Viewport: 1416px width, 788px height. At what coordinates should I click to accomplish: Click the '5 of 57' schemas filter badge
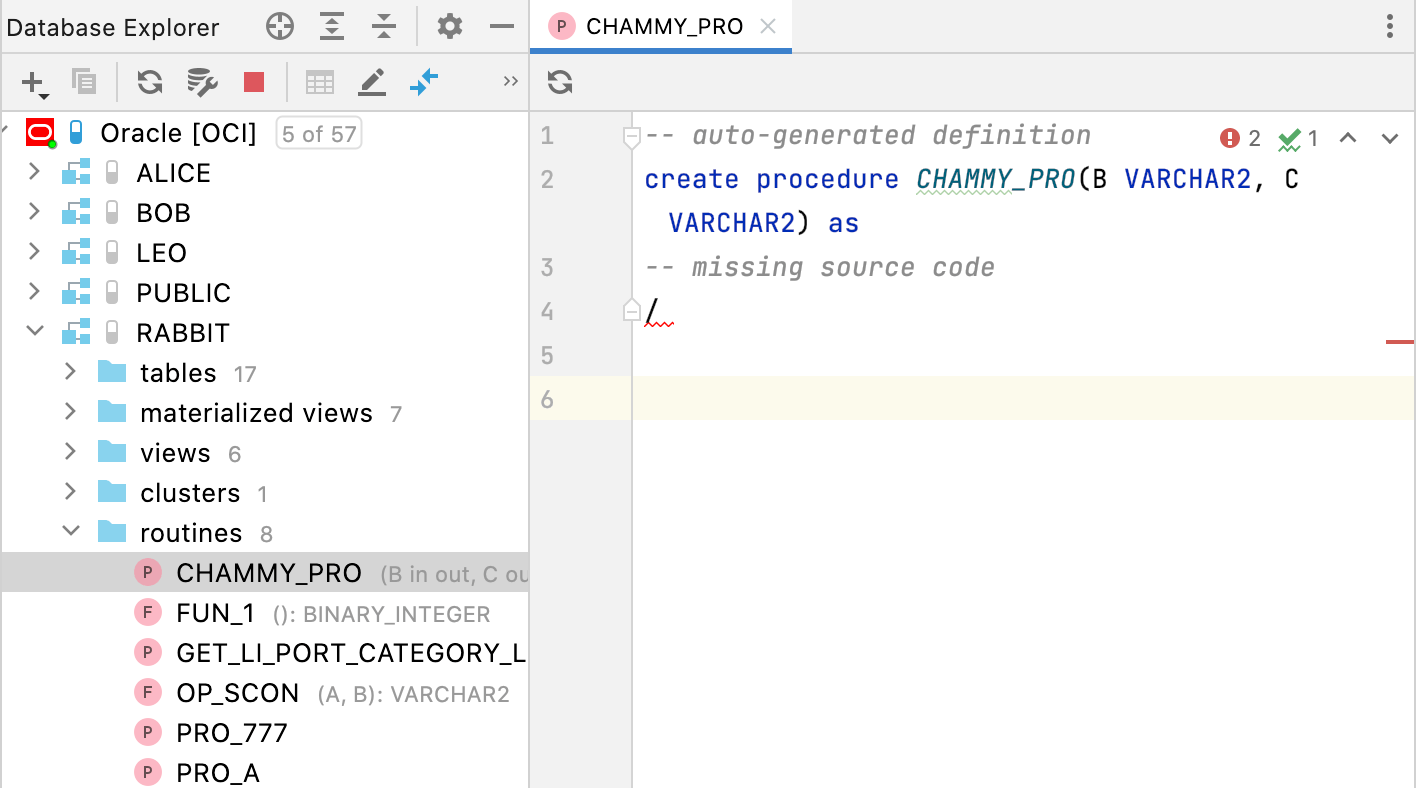(319, 134)
